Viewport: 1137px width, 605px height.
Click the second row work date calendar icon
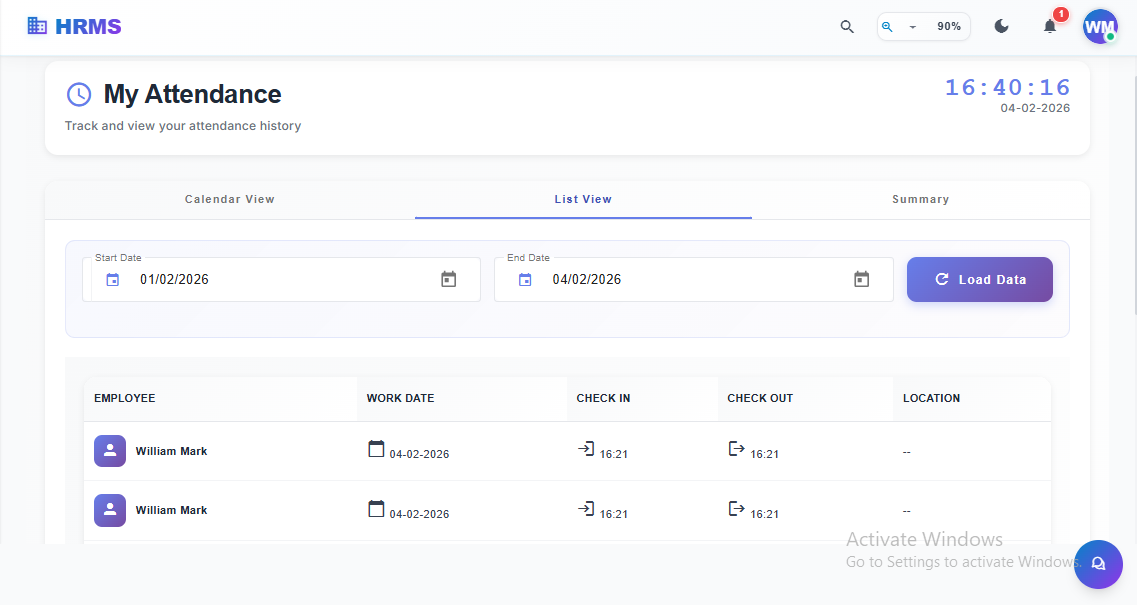(376, 509)
